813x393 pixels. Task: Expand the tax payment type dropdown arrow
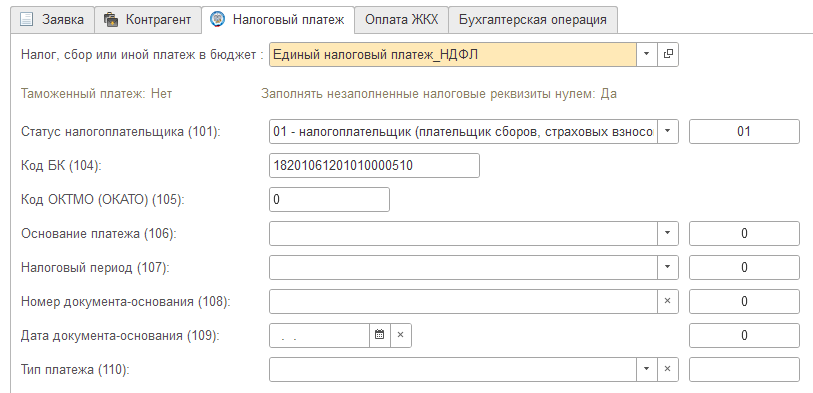pos(647,54)
